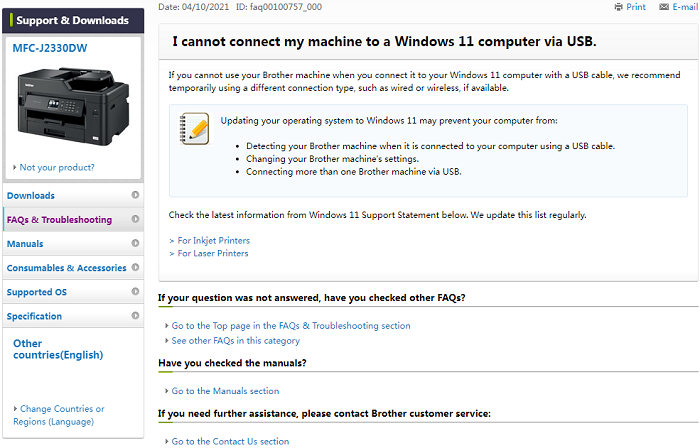The image size is (700, 448).
Task: Open the For Laser Printers link
Action: point(212,253)
